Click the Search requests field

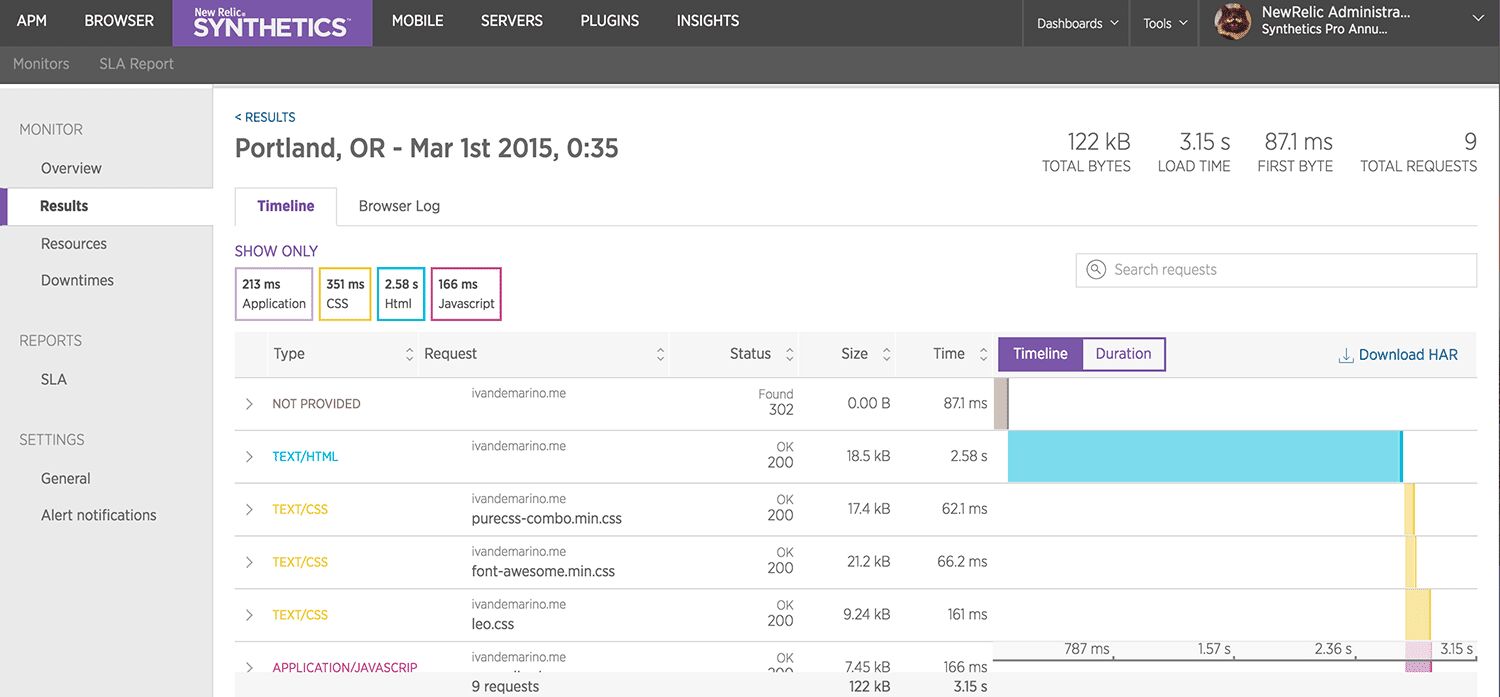coord(1276,270)
